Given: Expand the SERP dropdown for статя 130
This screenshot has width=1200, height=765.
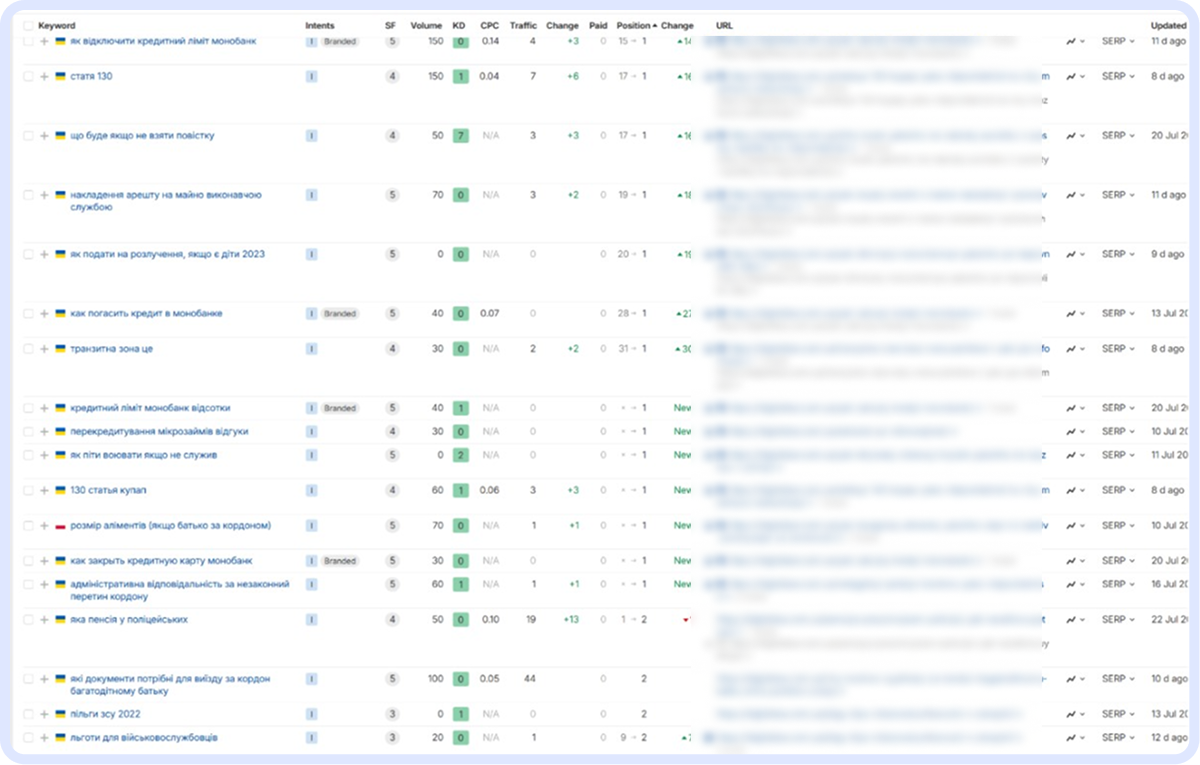Looking at the screenshot, I should click(1117, 77).
